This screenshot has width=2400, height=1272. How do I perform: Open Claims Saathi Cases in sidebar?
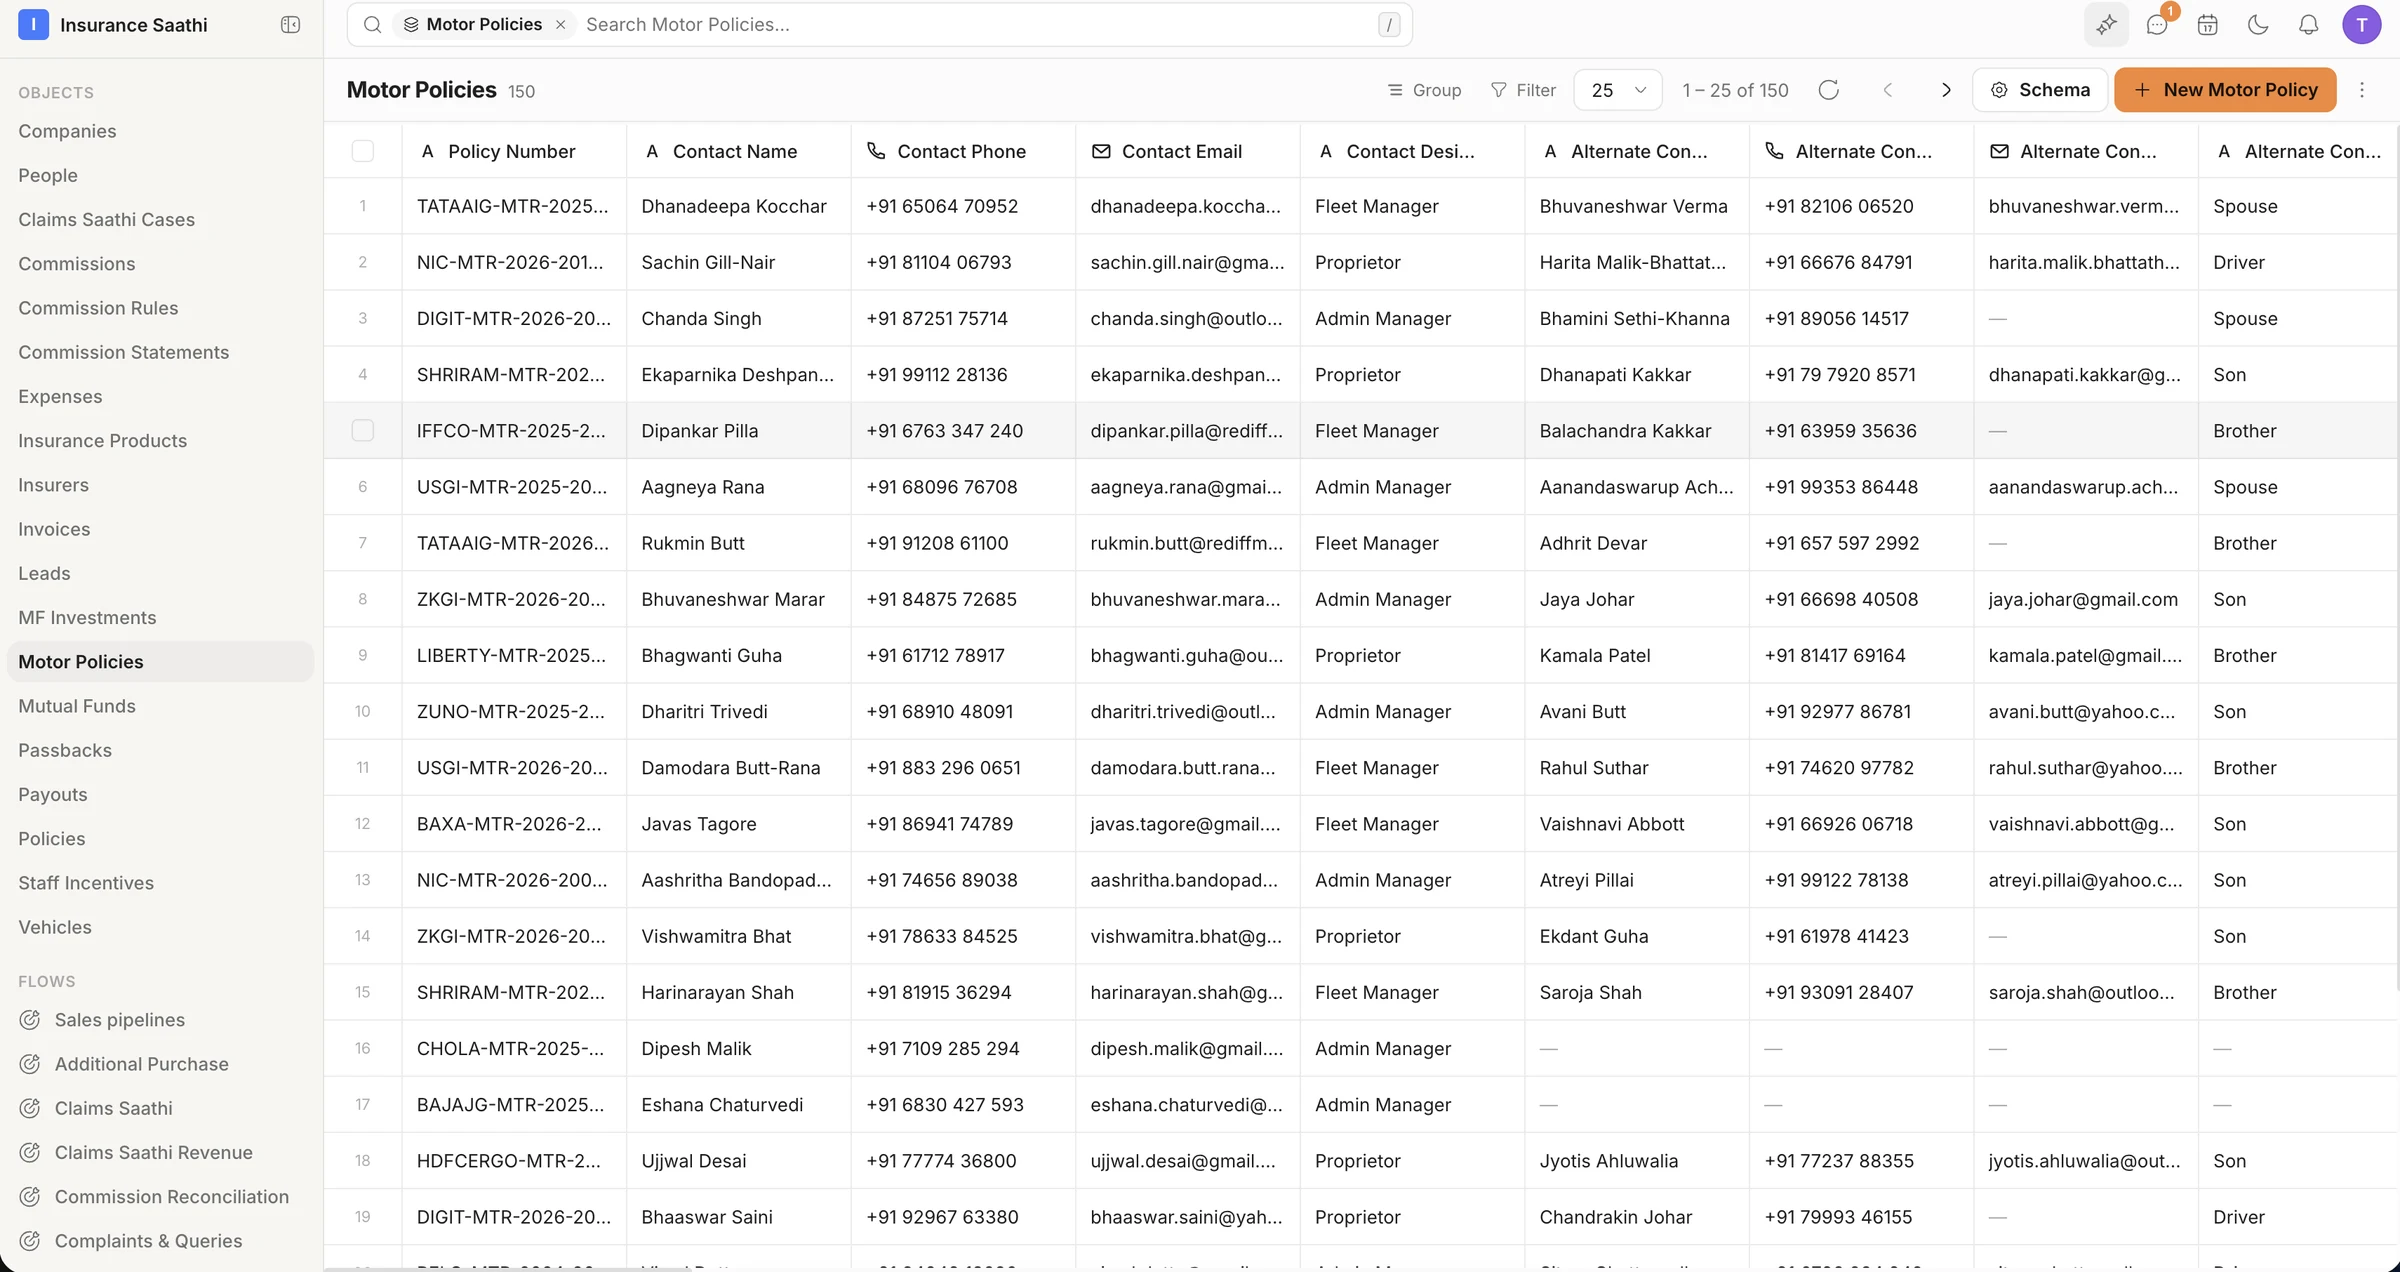point(106,219)
